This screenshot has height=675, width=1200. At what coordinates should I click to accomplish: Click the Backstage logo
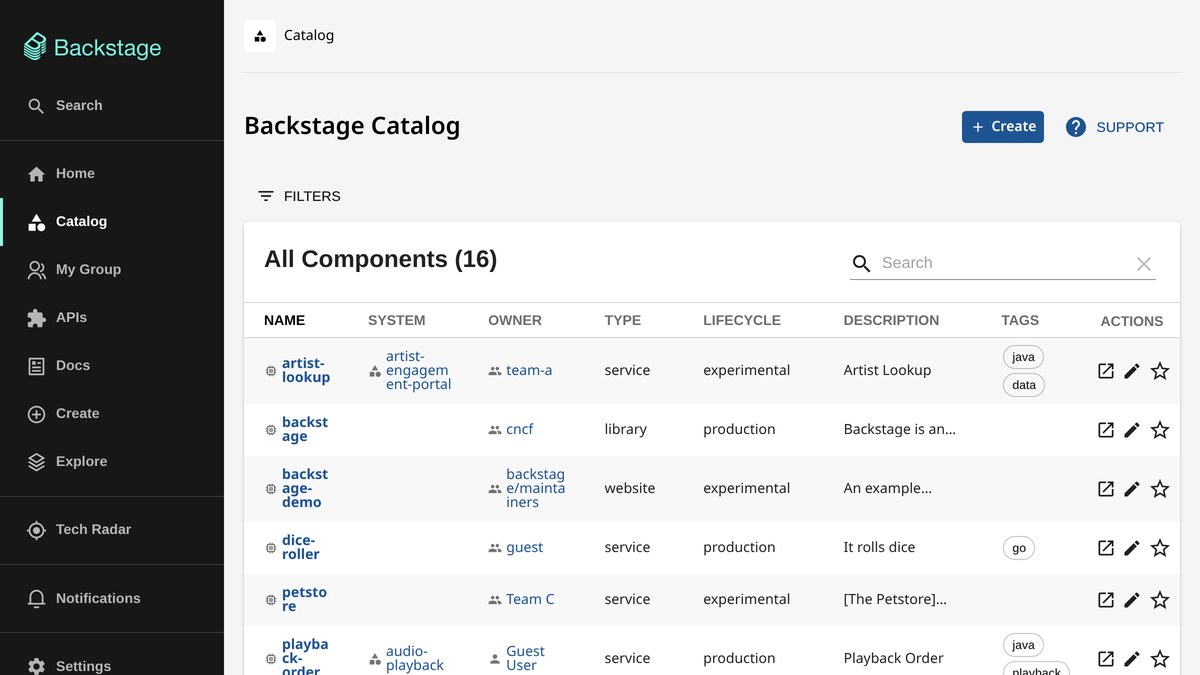point(92,47)
